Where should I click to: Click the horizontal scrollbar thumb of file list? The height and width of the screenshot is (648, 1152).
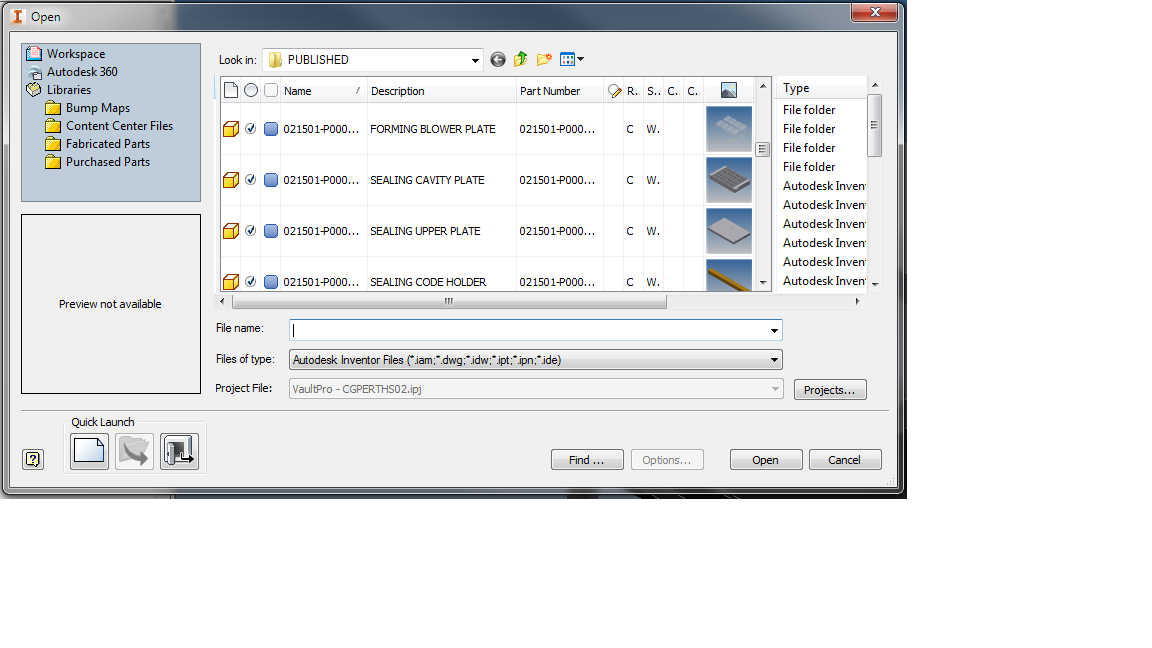coord(449,301)
